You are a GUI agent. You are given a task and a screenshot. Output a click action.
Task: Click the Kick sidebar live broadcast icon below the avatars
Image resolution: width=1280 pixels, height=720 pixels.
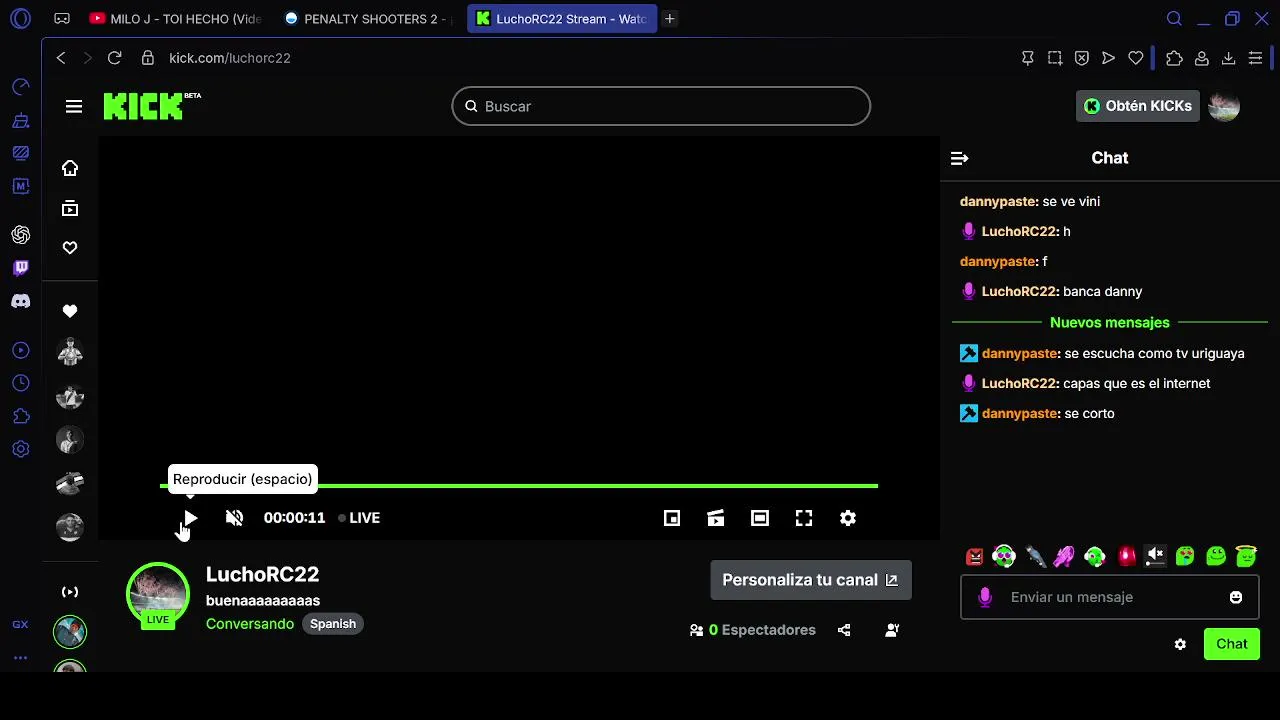[70, 592]
